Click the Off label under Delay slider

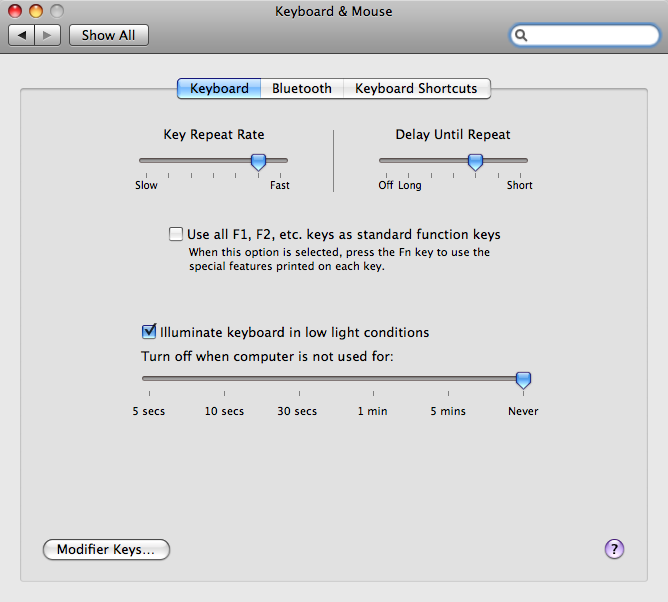(x=386, y=185)
